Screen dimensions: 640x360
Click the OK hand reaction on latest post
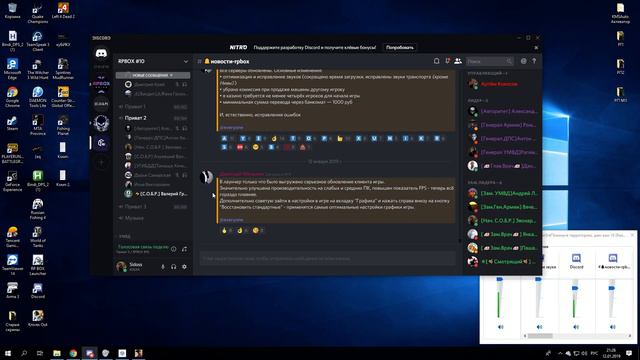(242, 231)
